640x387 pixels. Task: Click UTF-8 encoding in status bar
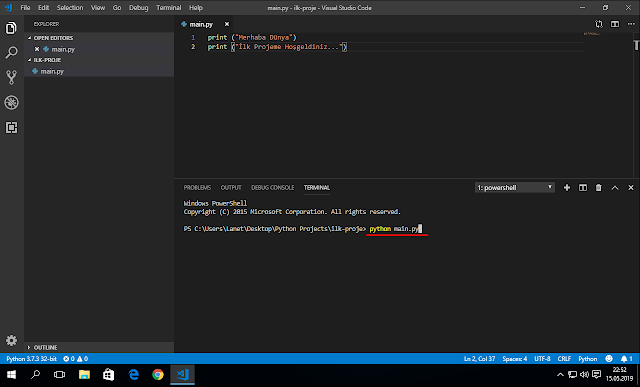[542, 359]
